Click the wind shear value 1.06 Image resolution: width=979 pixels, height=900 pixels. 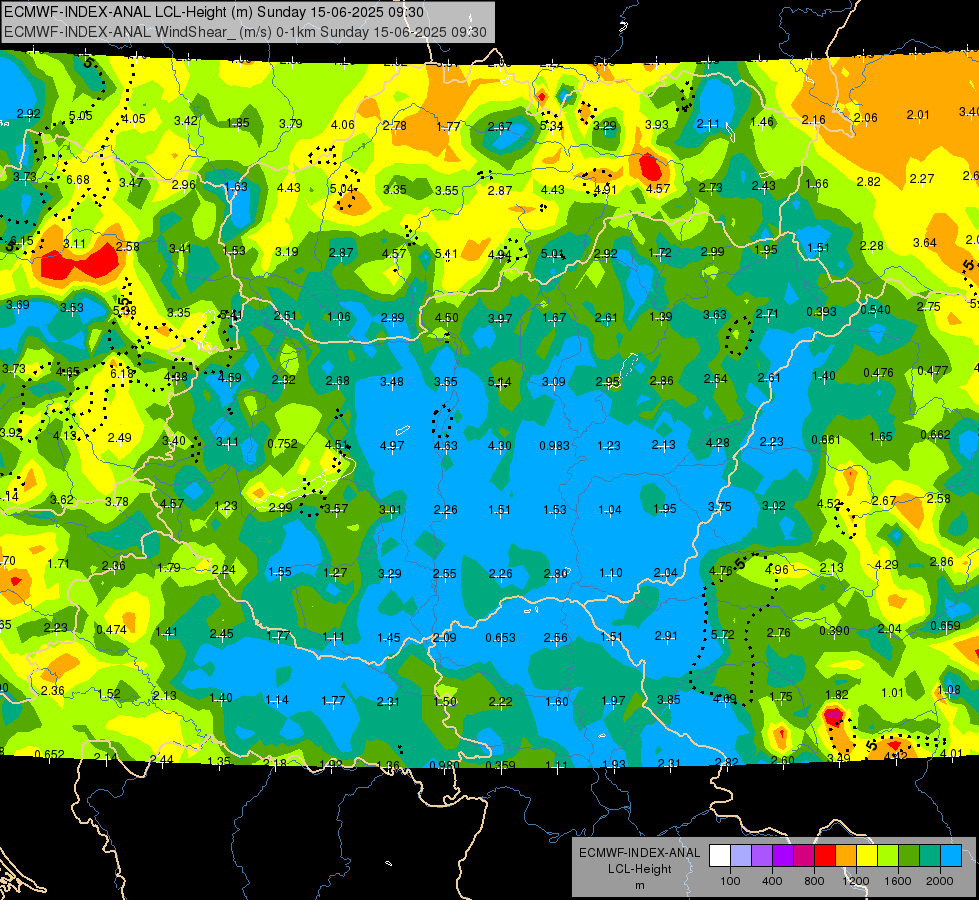(x=339, y=317)
